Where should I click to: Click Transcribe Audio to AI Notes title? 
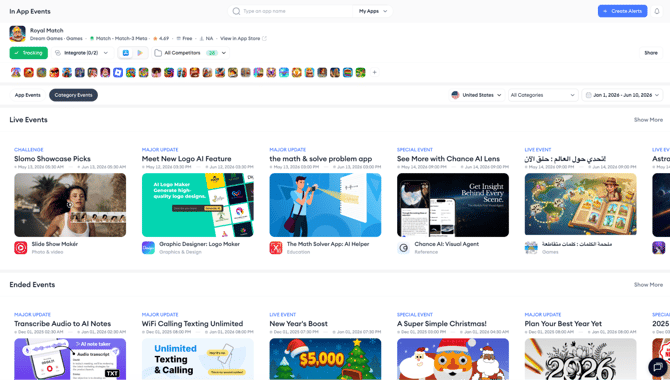pos(62,324)
